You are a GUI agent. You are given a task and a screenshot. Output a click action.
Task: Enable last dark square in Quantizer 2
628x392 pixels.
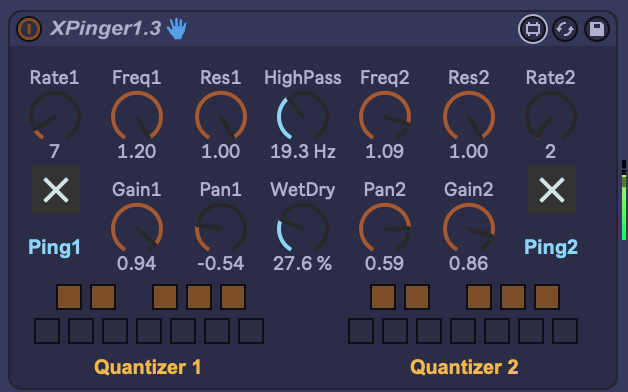click(x=565, y=331)
